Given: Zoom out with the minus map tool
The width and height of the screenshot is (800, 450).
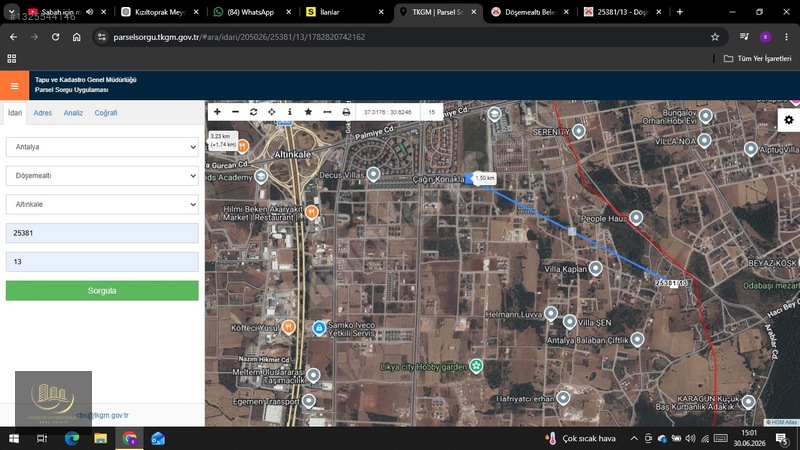Looking at the screenshot, I should tap(235, 112).
